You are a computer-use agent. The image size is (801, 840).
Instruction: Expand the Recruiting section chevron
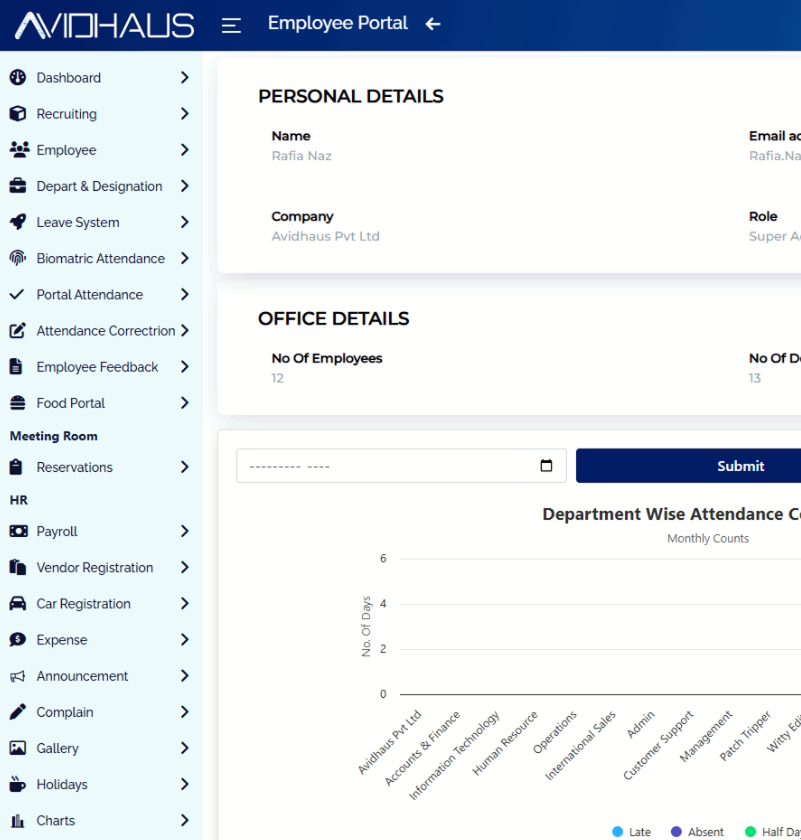tap(184, 114)
